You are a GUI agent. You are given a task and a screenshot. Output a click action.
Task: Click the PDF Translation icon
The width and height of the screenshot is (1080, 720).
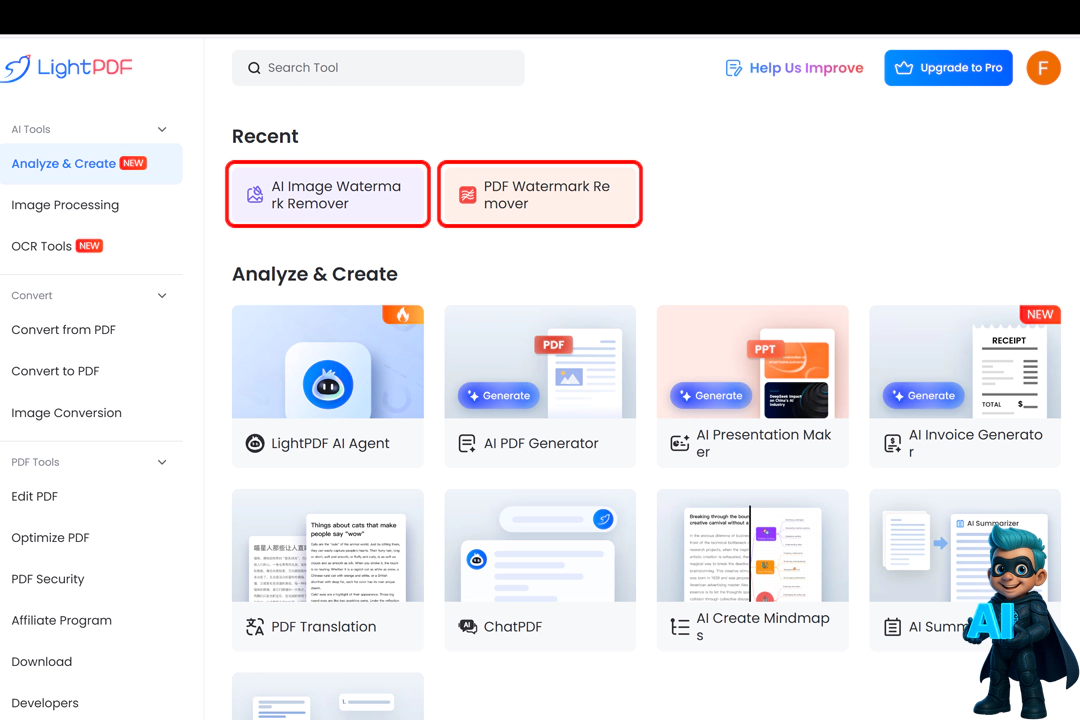pyautogui.click(x=255, y=627)
